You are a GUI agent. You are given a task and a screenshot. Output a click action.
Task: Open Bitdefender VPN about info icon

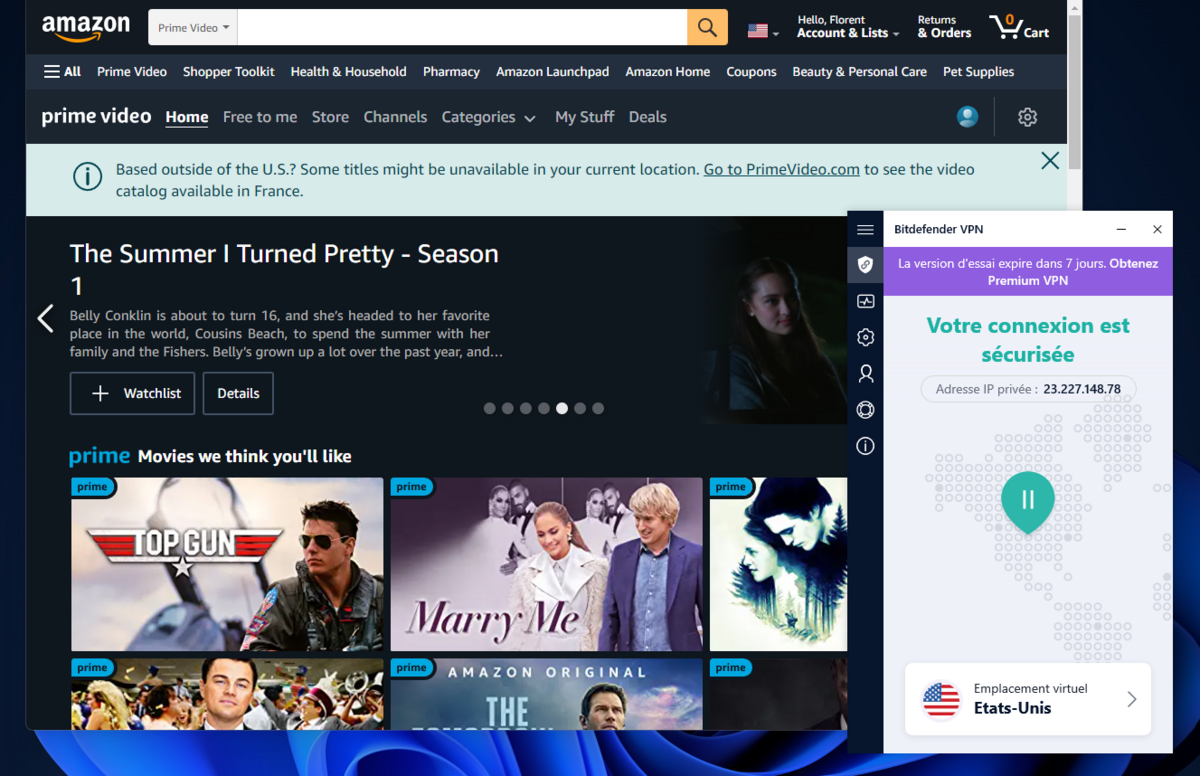point(866,446)
